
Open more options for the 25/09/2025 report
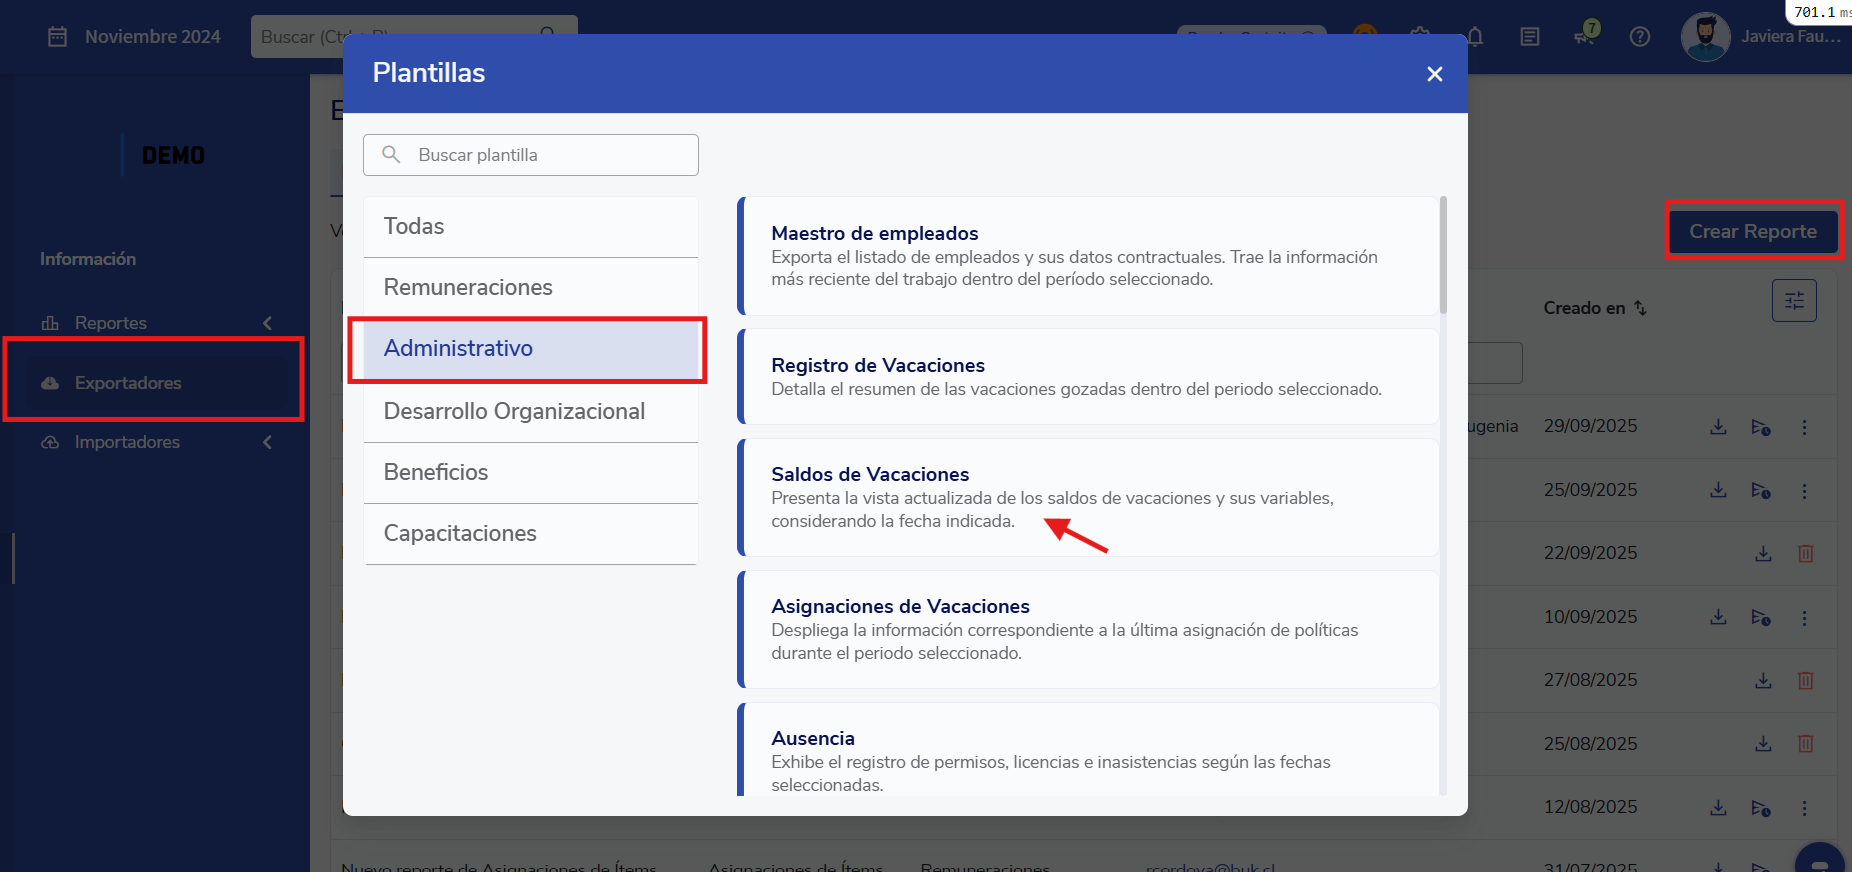(x=1804, y=491)
